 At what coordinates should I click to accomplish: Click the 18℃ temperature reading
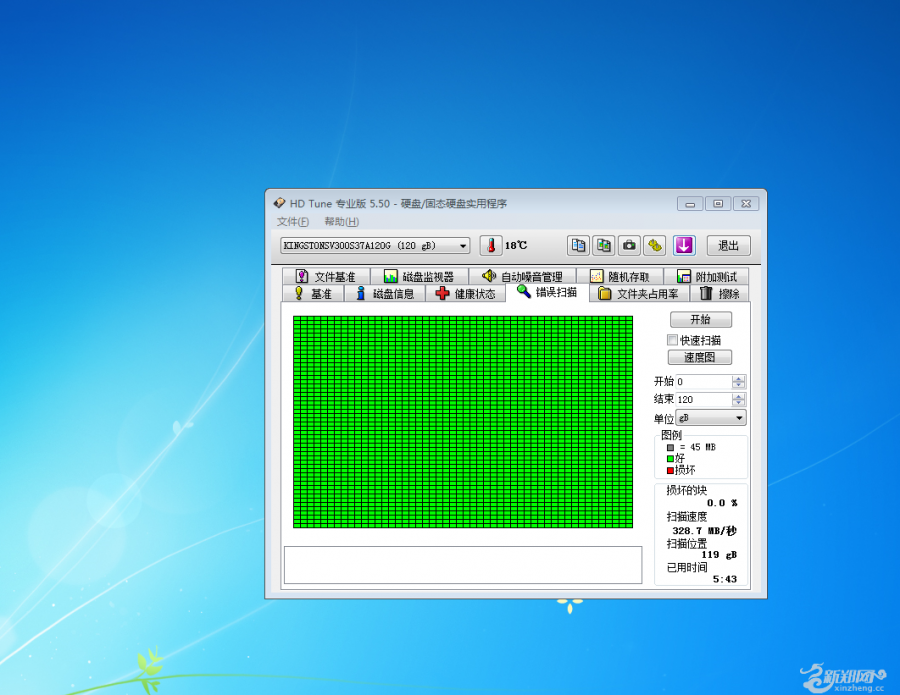(516, 246)
